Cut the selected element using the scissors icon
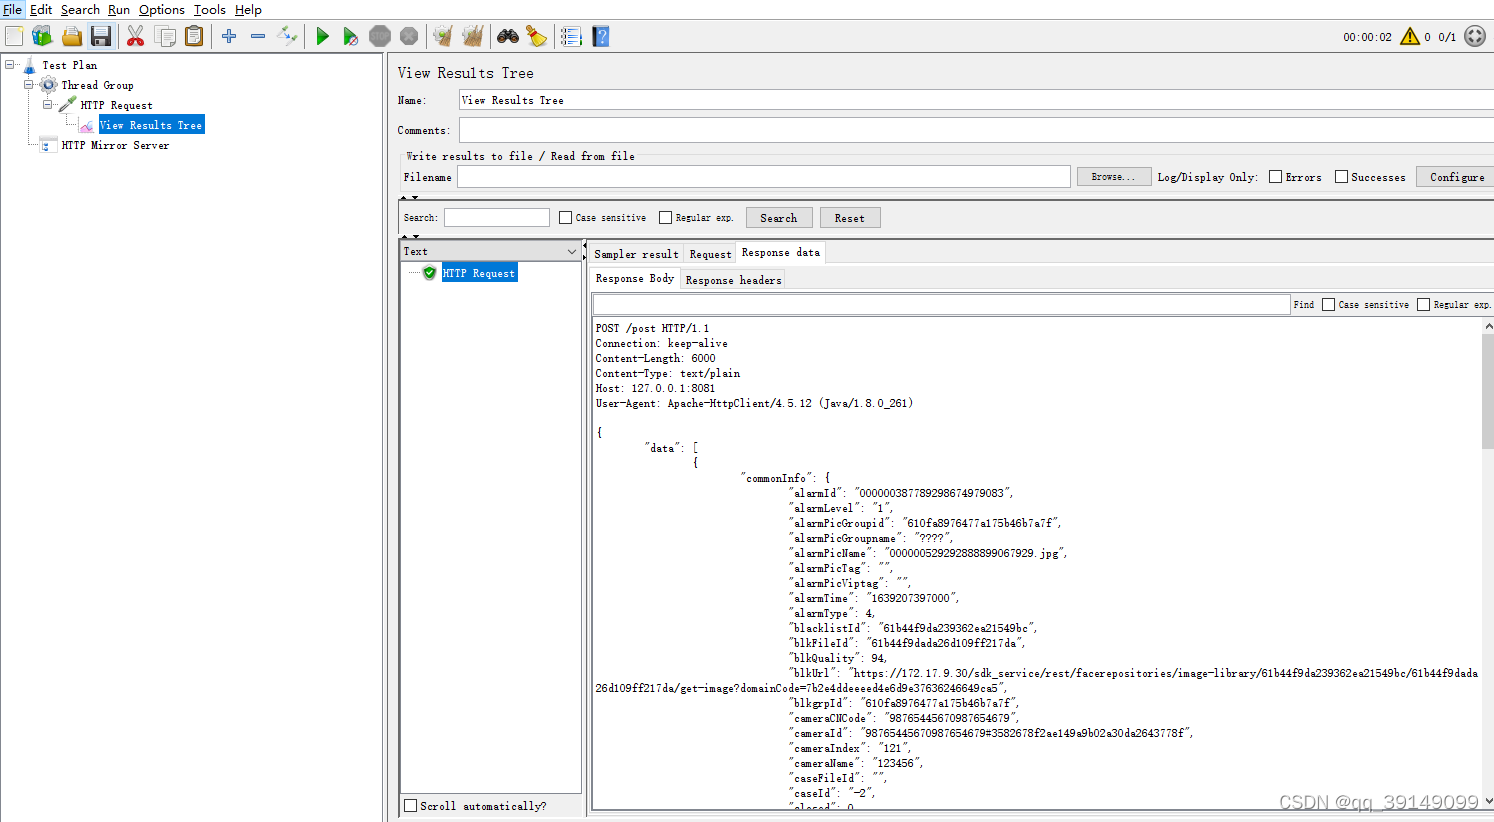 pyautogui.click(x=135, y=35)
